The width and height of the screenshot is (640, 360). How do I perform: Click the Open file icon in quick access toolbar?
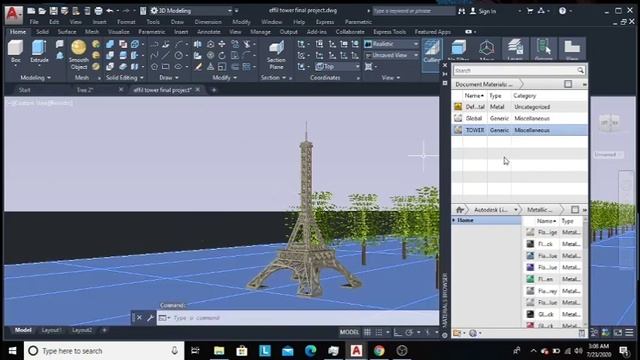pyautogui.click(x=42, y=11)
